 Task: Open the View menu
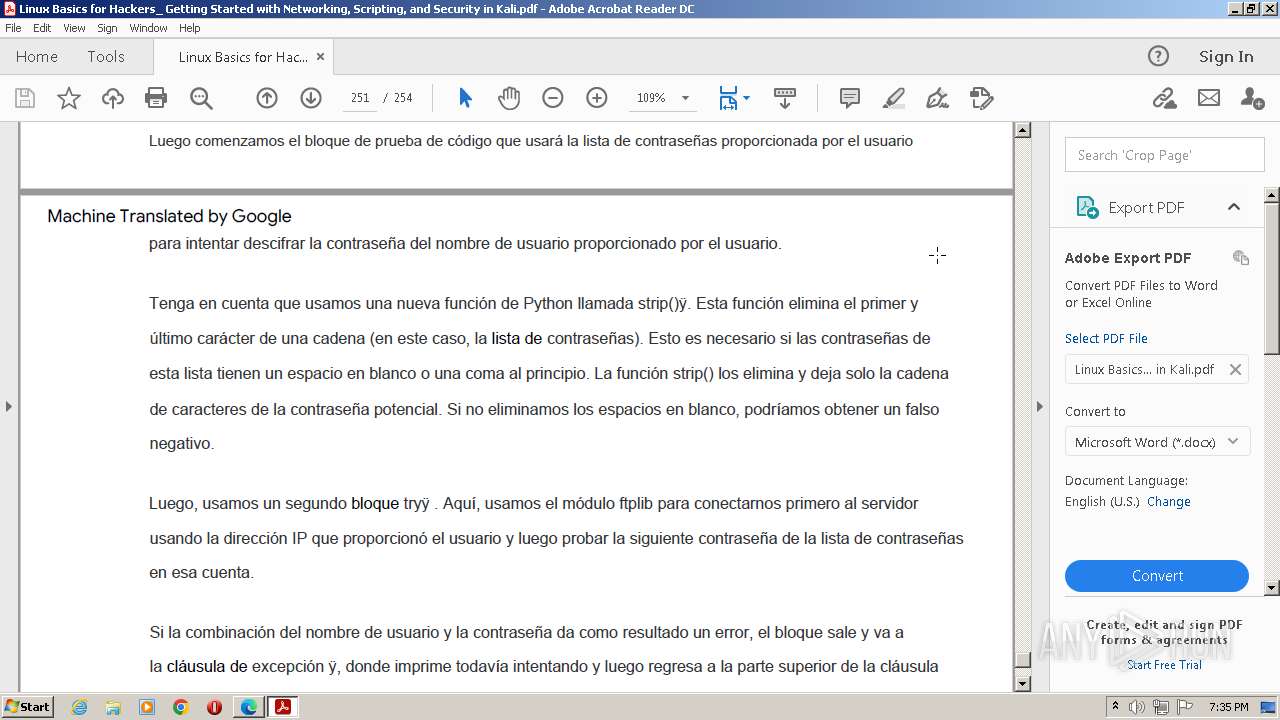coord(74,28)
